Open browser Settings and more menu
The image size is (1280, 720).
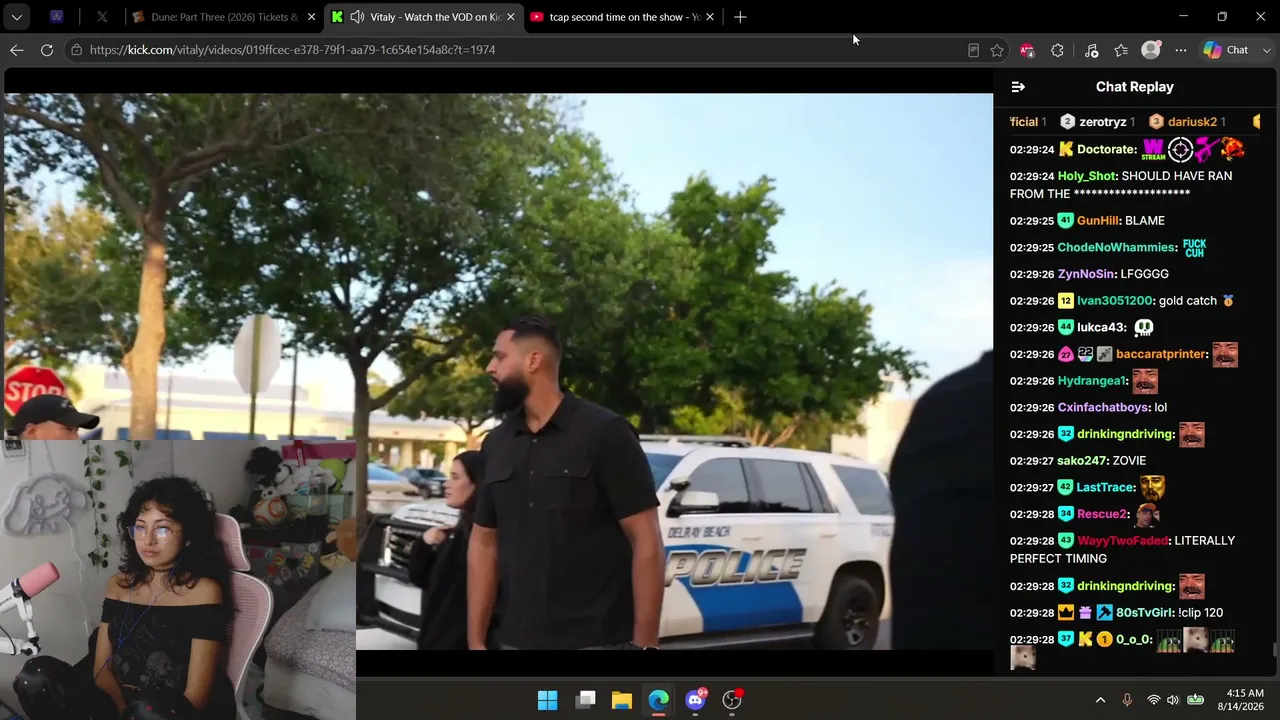[1181, 50]
